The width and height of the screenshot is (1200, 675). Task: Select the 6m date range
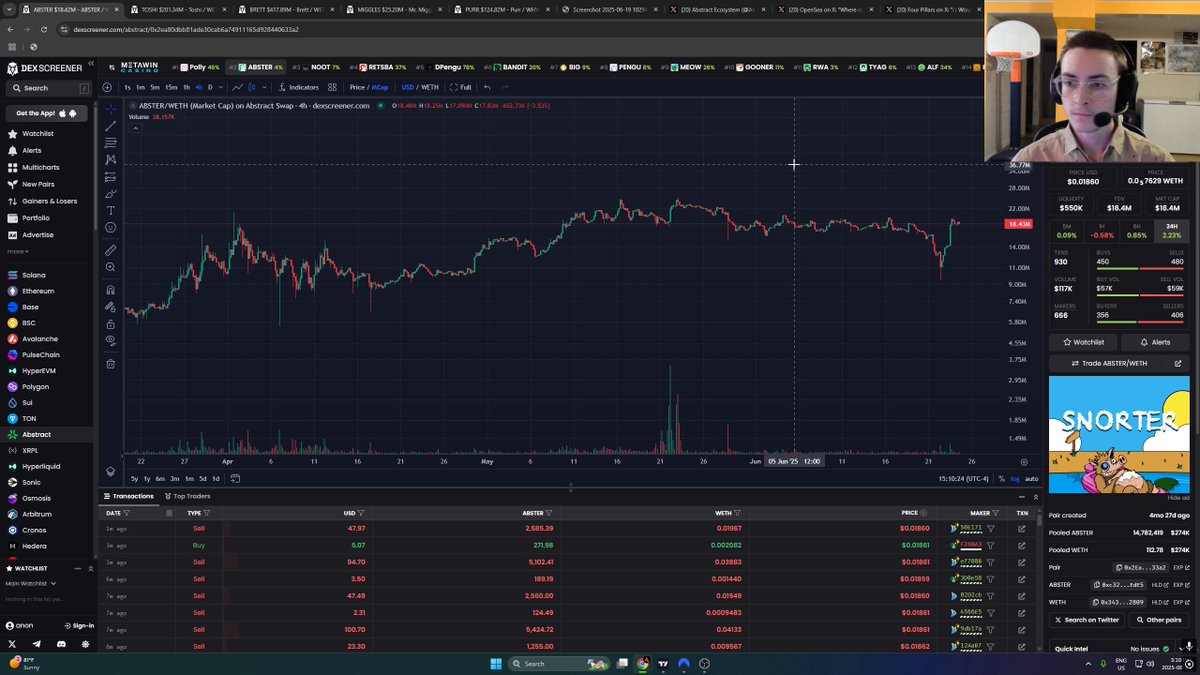pos(160,479)
